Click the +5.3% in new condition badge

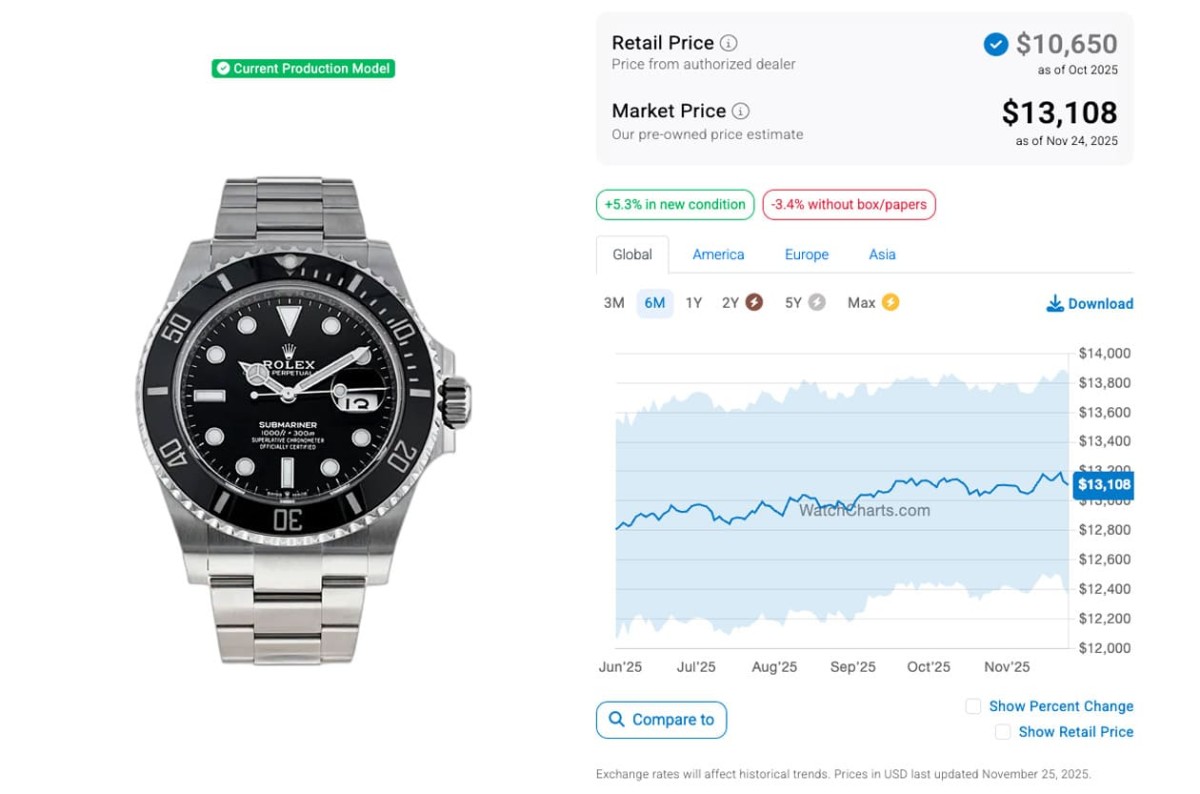tap(675, 205)
